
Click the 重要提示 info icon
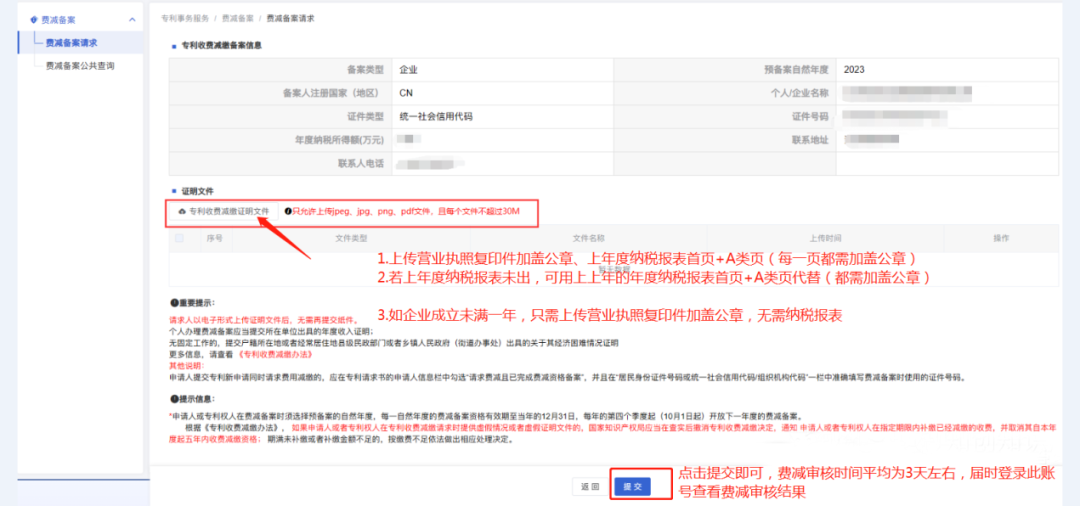(x=174, y=303)
